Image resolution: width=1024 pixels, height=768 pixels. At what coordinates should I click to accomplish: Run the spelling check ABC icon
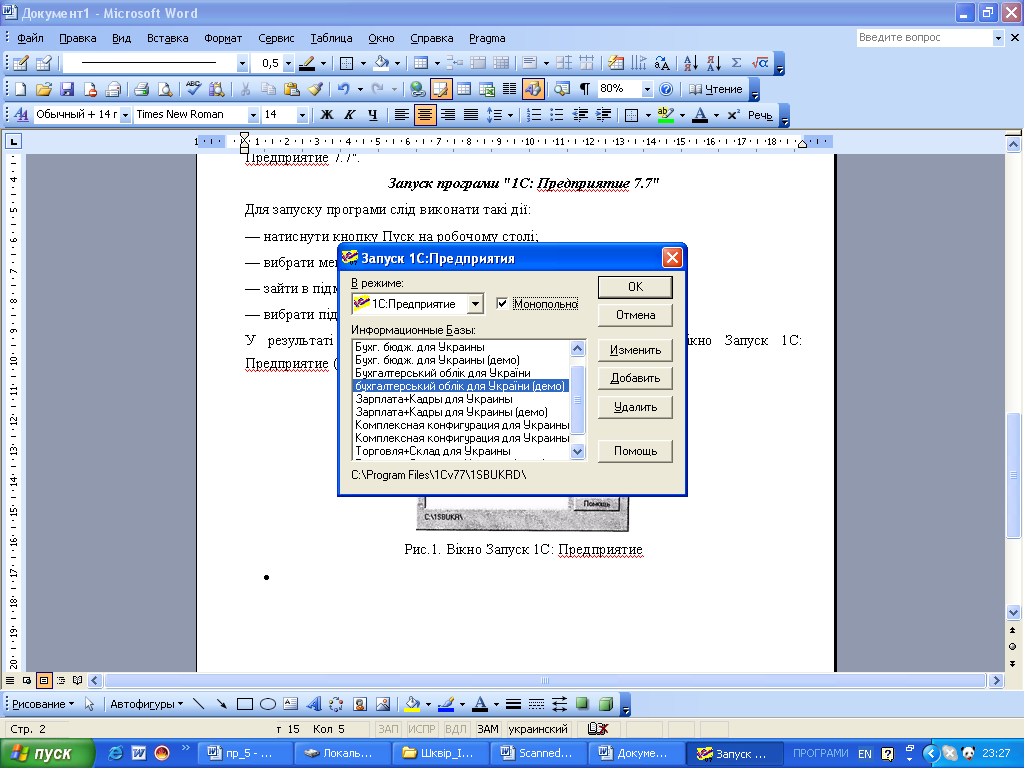[193, 89]
